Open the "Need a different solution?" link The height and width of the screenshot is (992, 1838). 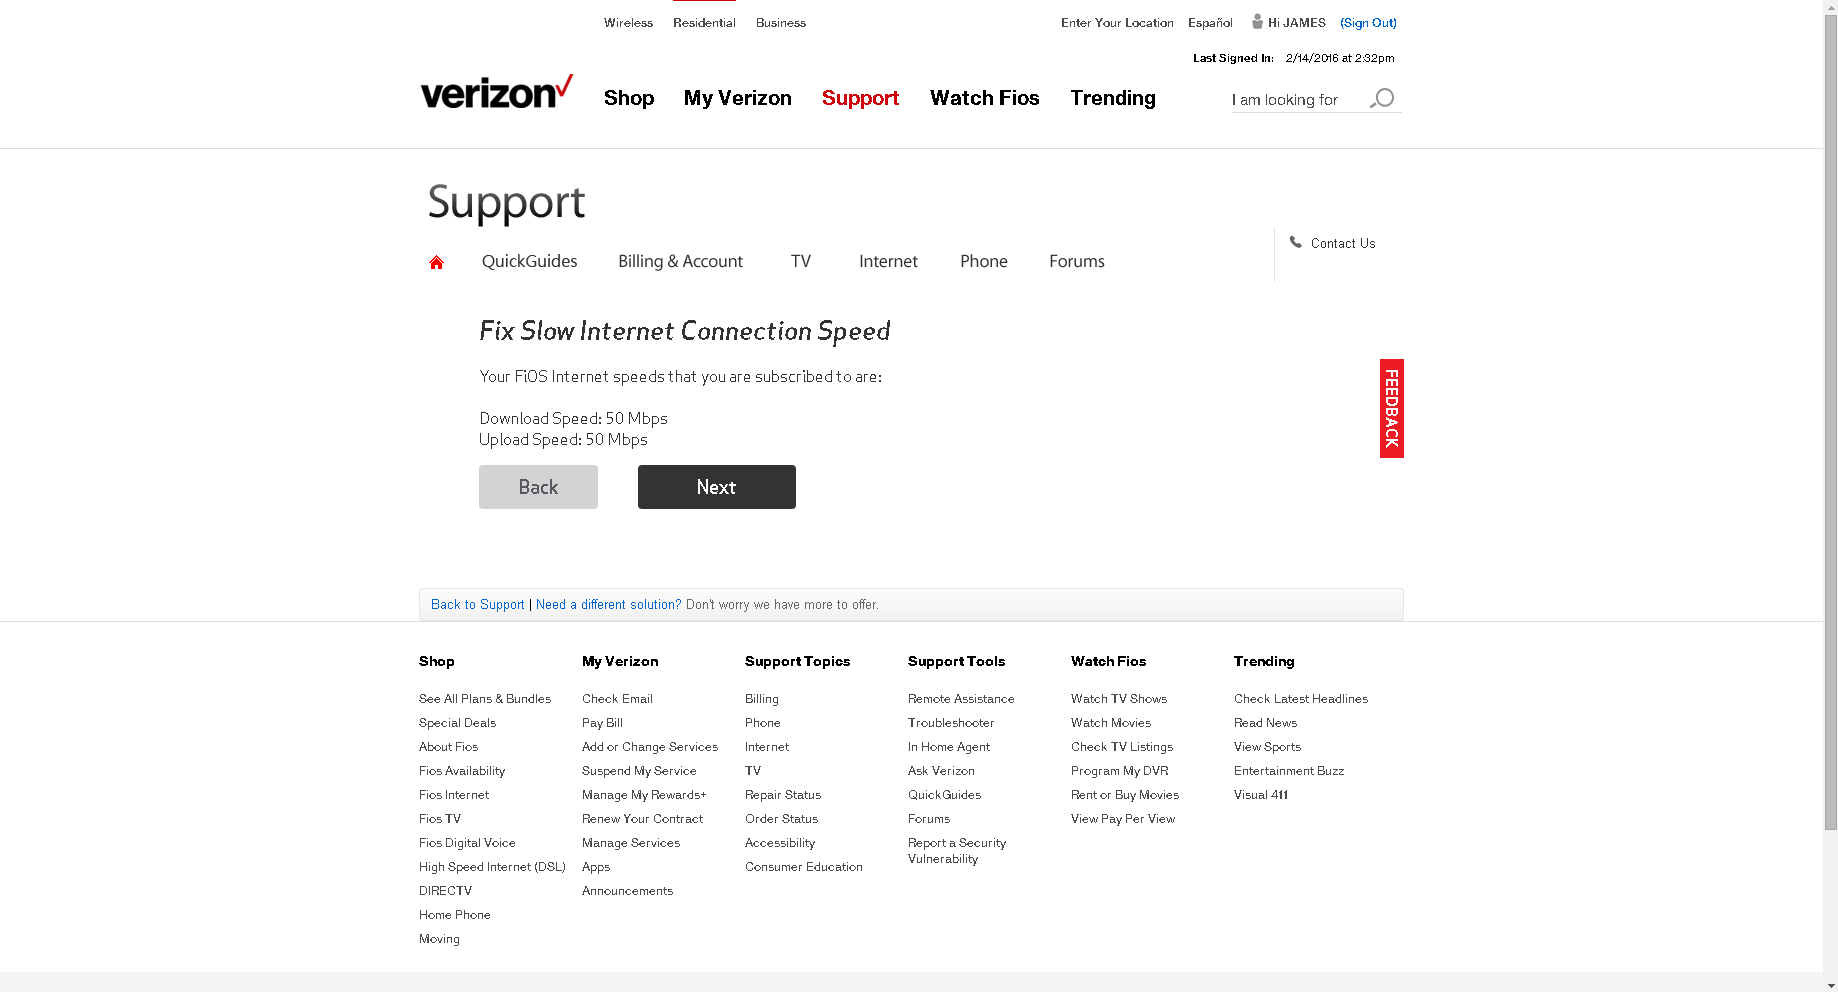coord(608,605)
